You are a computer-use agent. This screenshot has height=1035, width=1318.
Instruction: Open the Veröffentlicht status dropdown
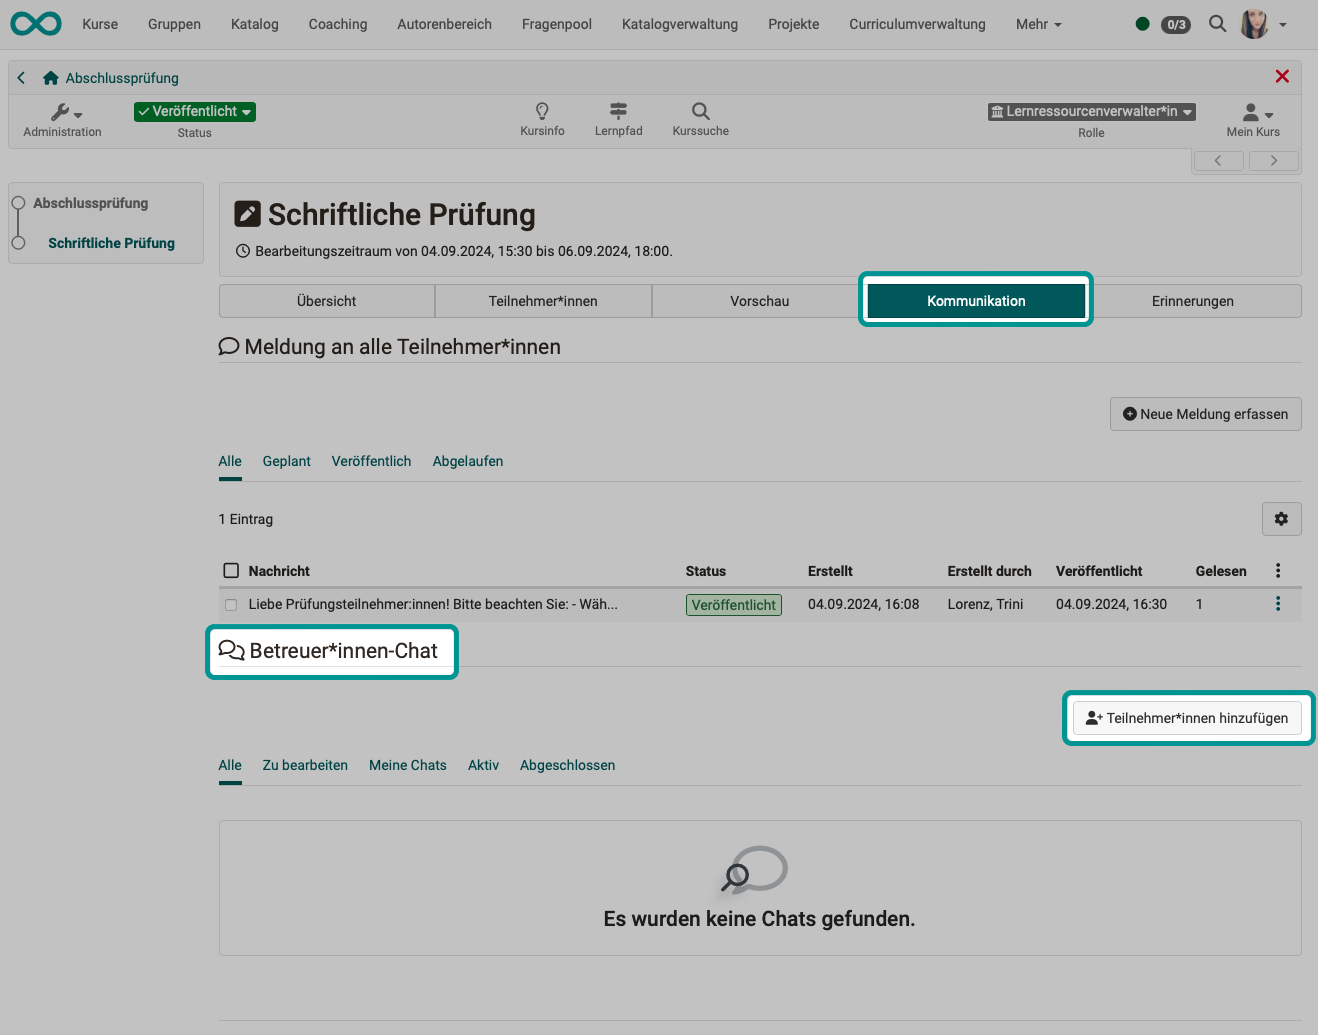point(194,111)
